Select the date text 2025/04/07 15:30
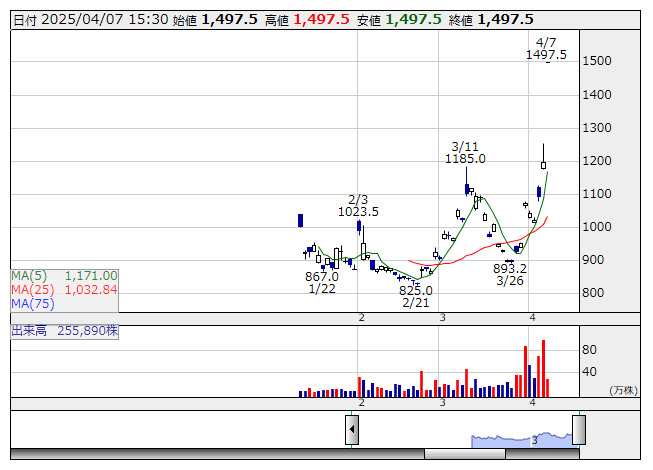The width and height of the screenshot is (653, 470). pyautogui.click(x=105, y=20)
